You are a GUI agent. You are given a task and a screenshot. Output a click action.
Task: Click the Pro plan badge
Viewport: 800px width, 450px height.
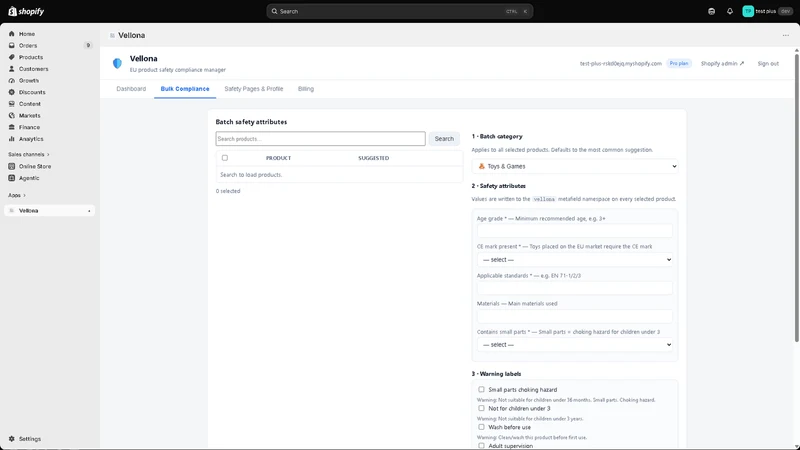679,63
